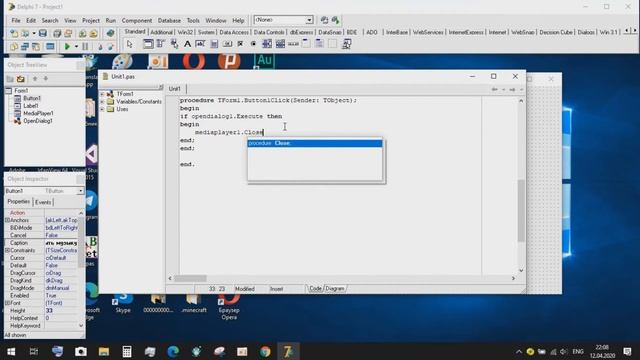Click the Toggle Form/Unit icon

36,46
